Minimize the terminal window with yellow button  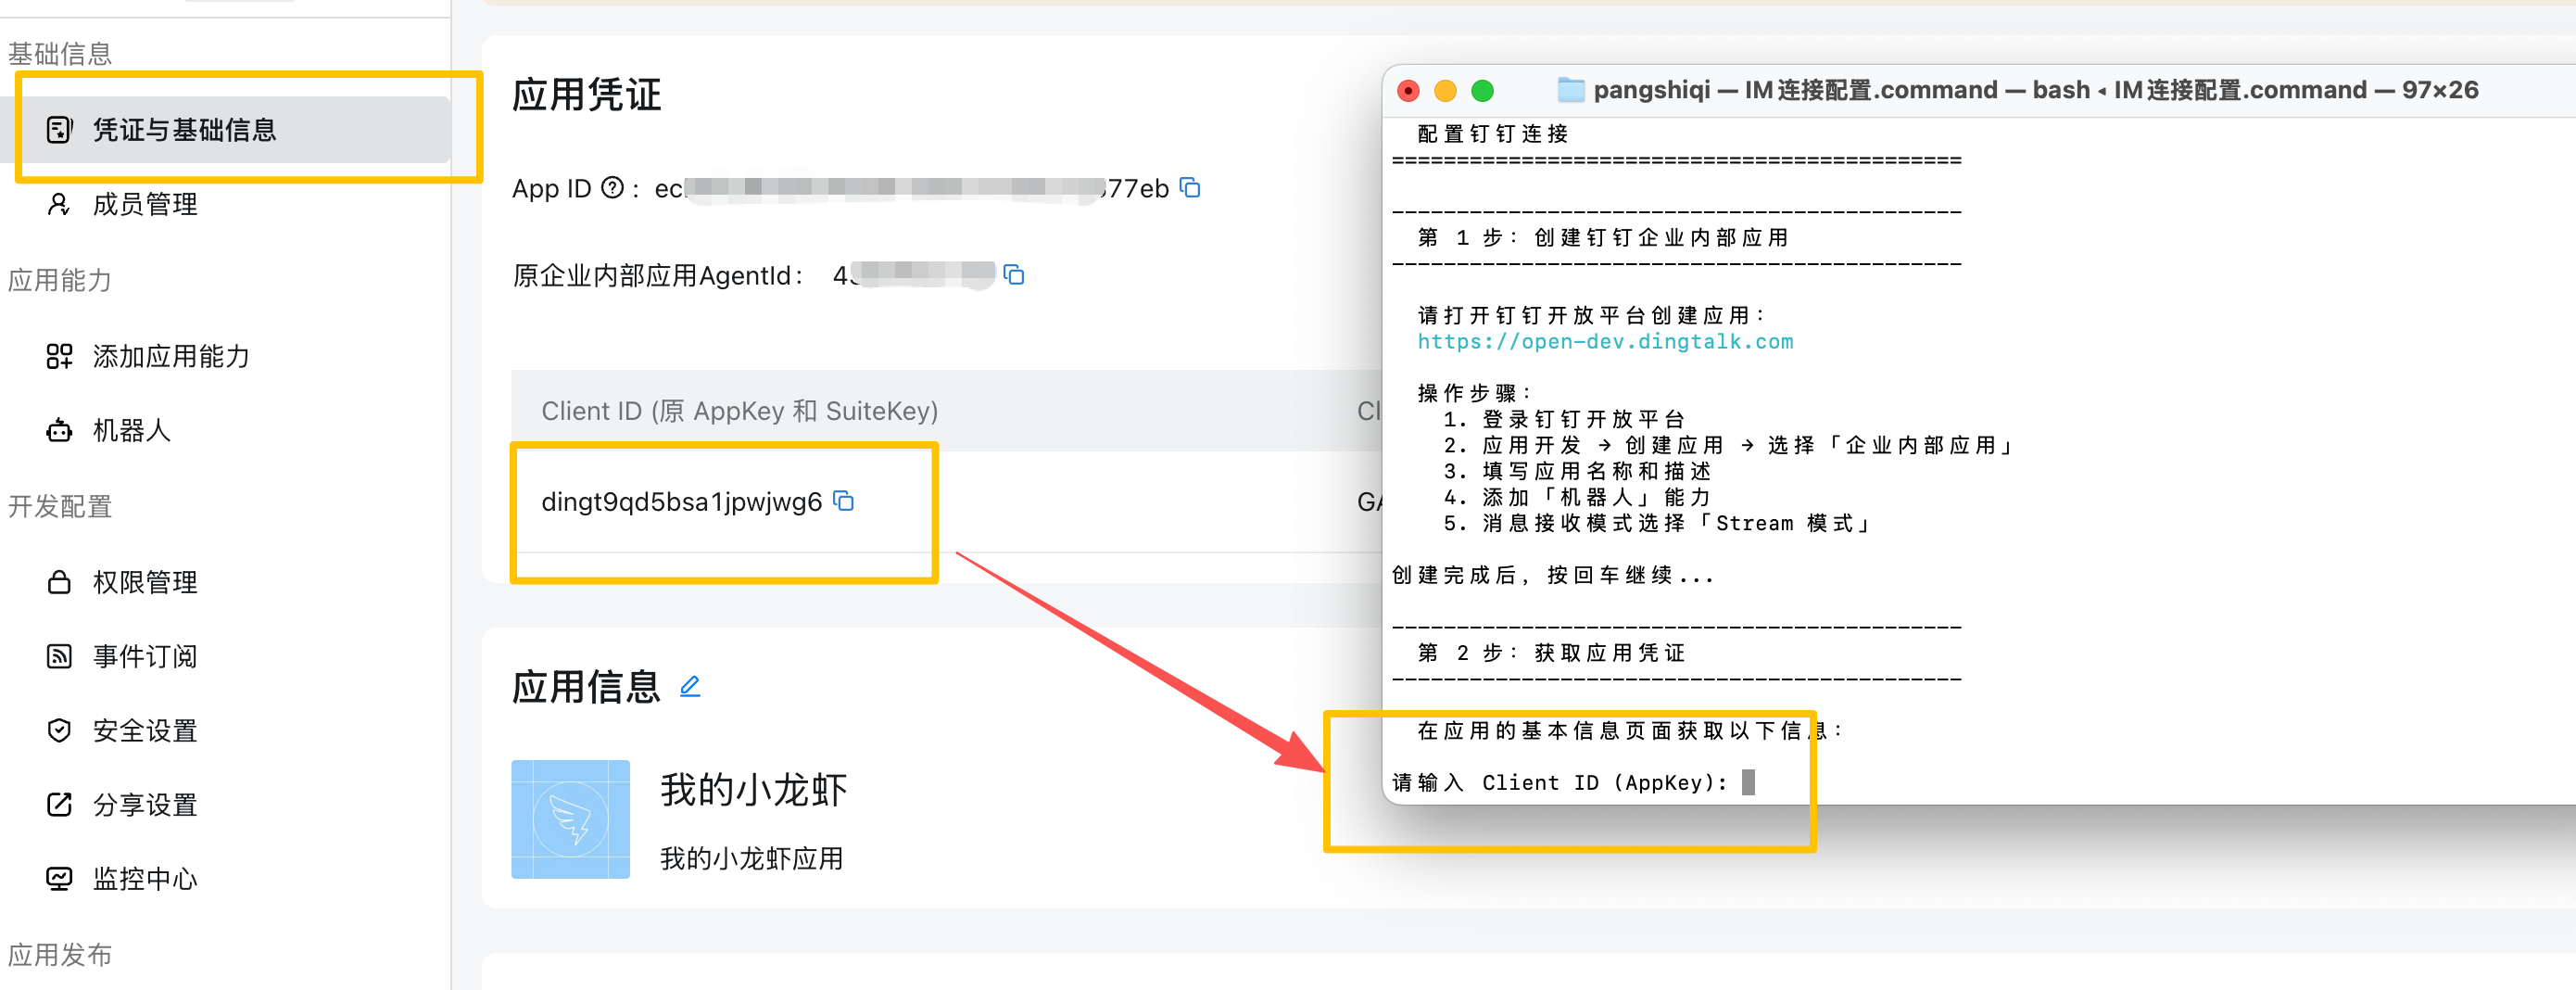point(1445,91)
